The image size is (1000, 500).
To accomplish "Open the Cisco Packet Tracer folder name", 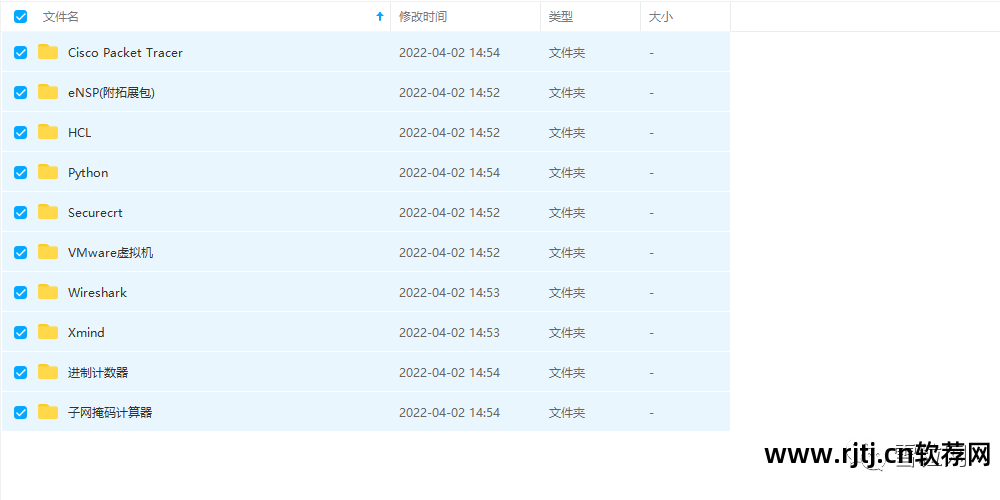I will [125, 53].
